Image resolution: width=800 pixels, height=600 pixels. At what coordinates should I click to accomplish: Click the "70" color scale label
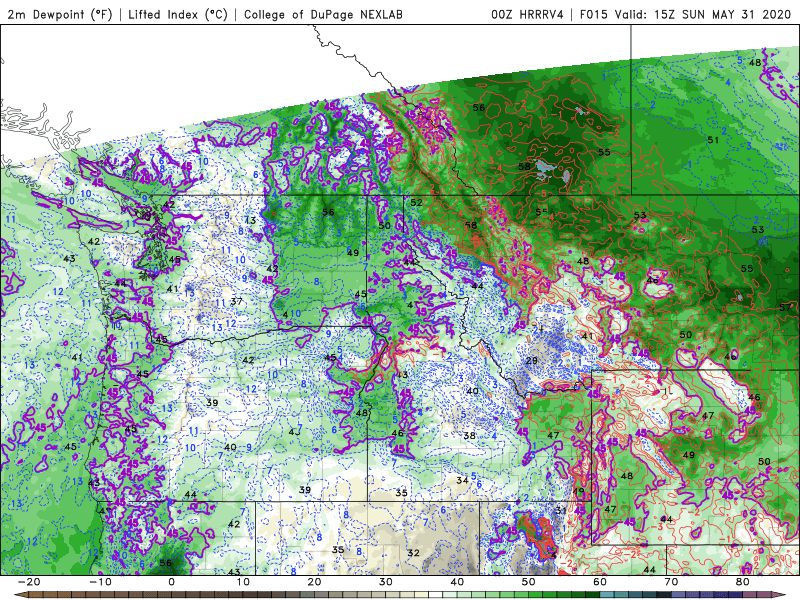pyautogui.click(x=671, y=582)
